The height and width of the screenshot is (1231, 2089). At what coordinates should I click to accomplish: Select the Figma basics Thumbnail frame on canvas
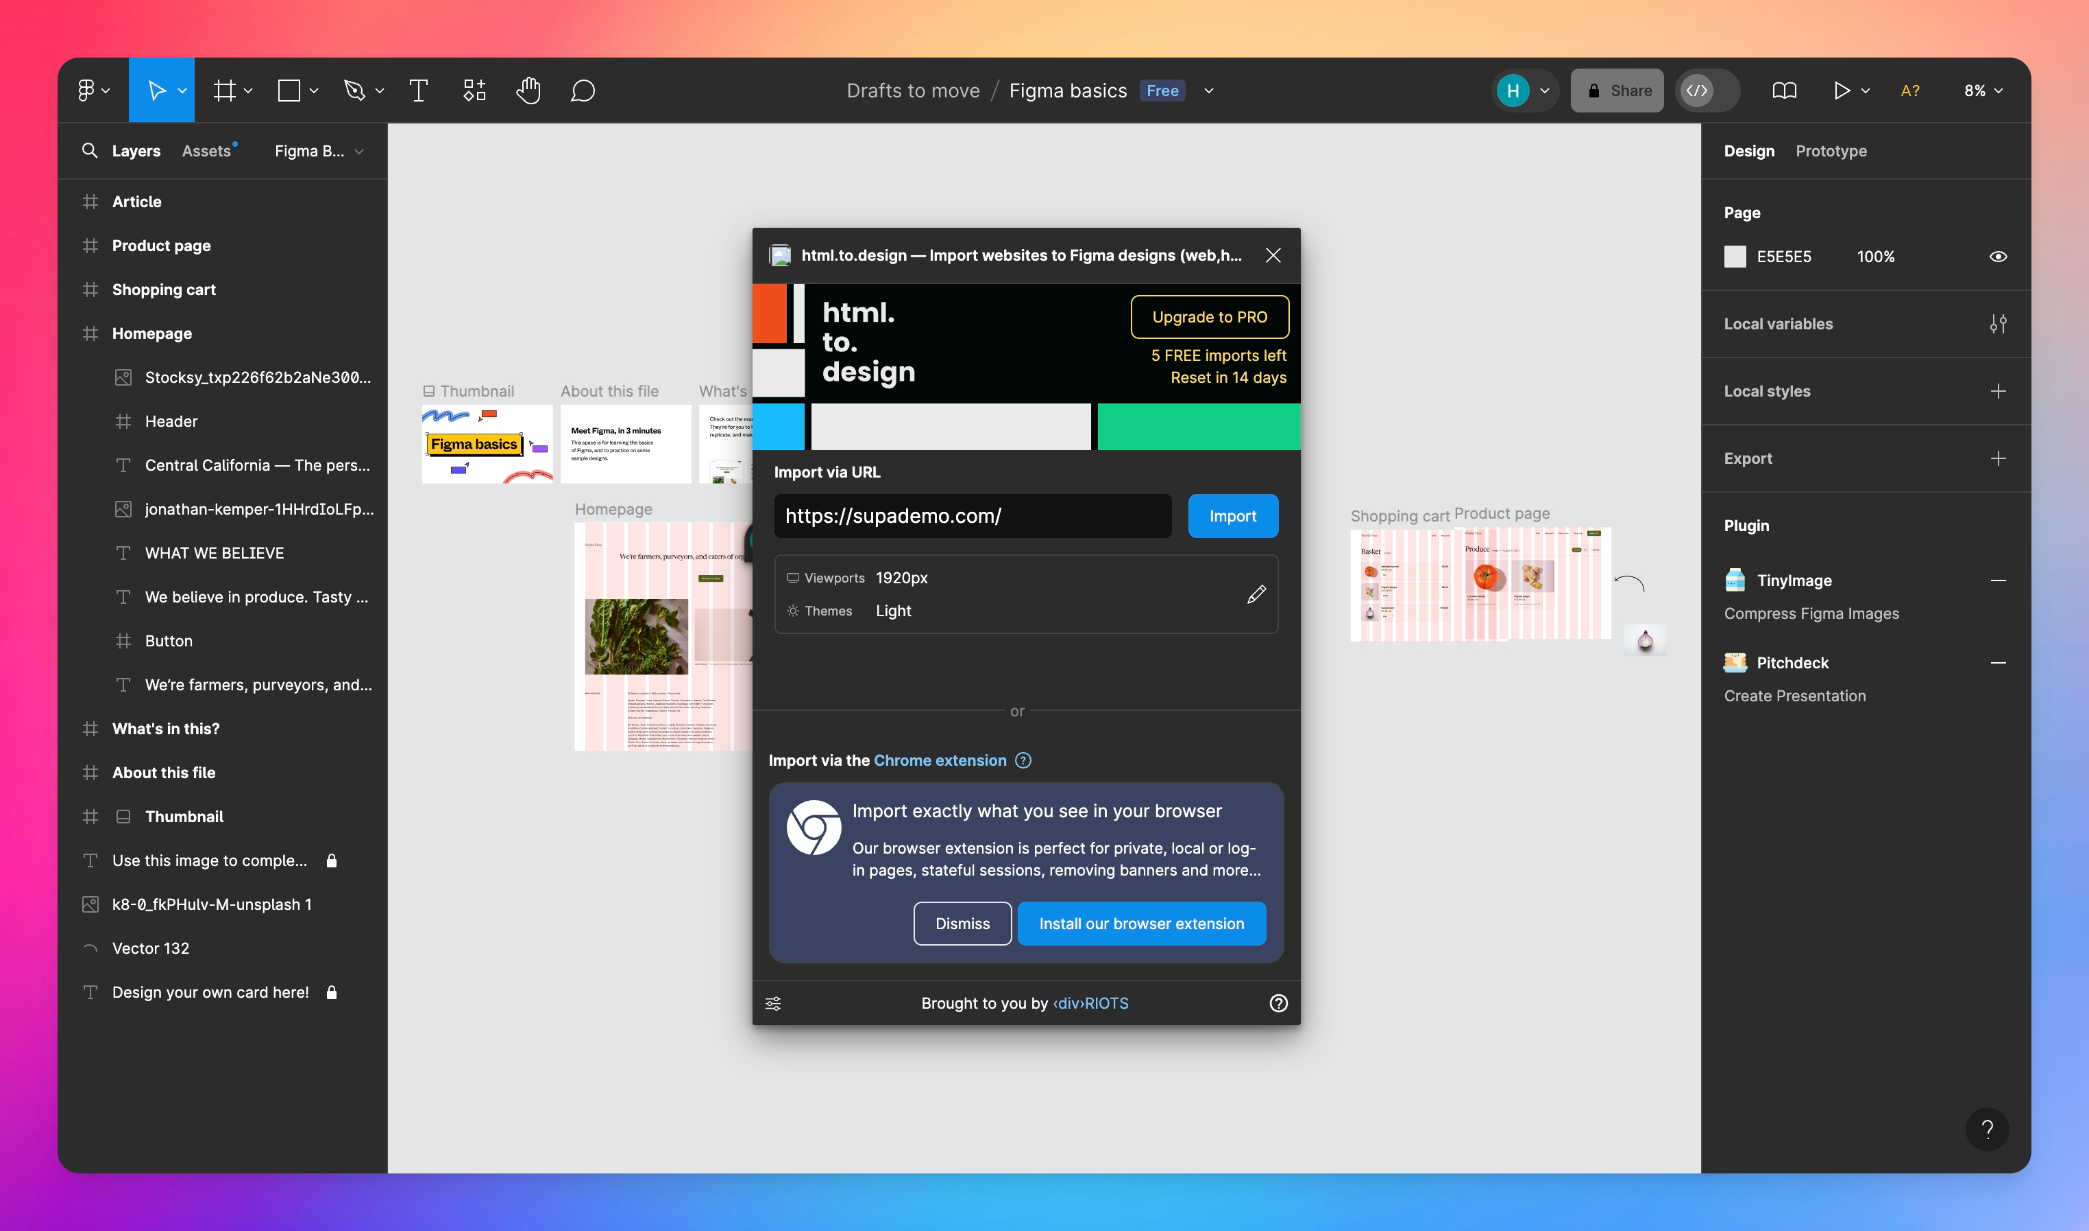pos(487,444)
